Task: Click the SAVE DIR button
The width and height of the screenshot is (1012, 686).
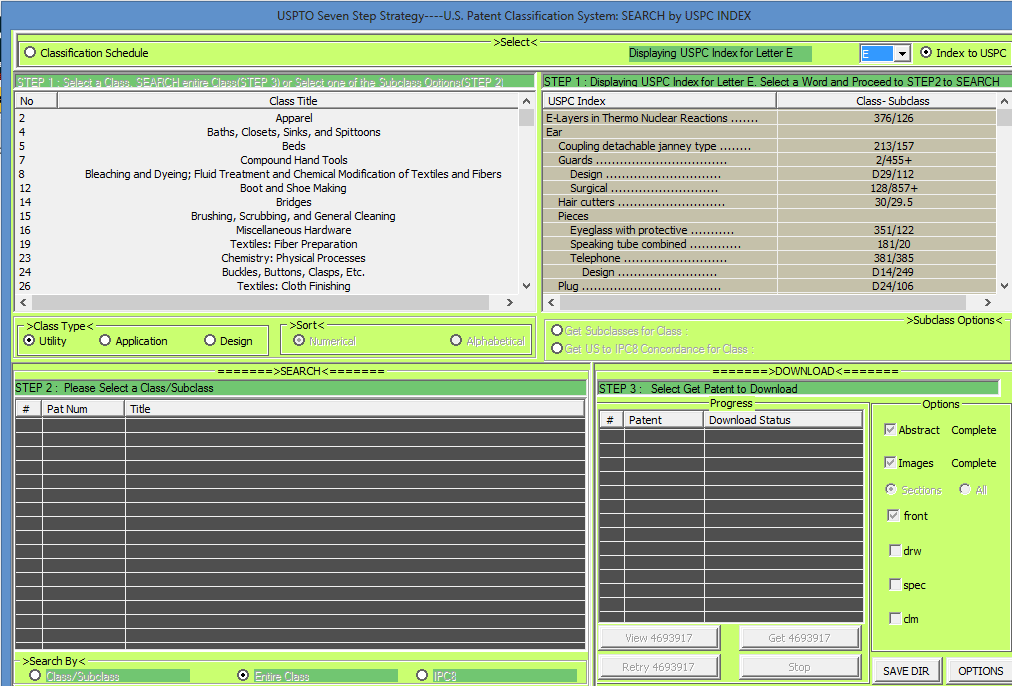Action: coord(906,671)
